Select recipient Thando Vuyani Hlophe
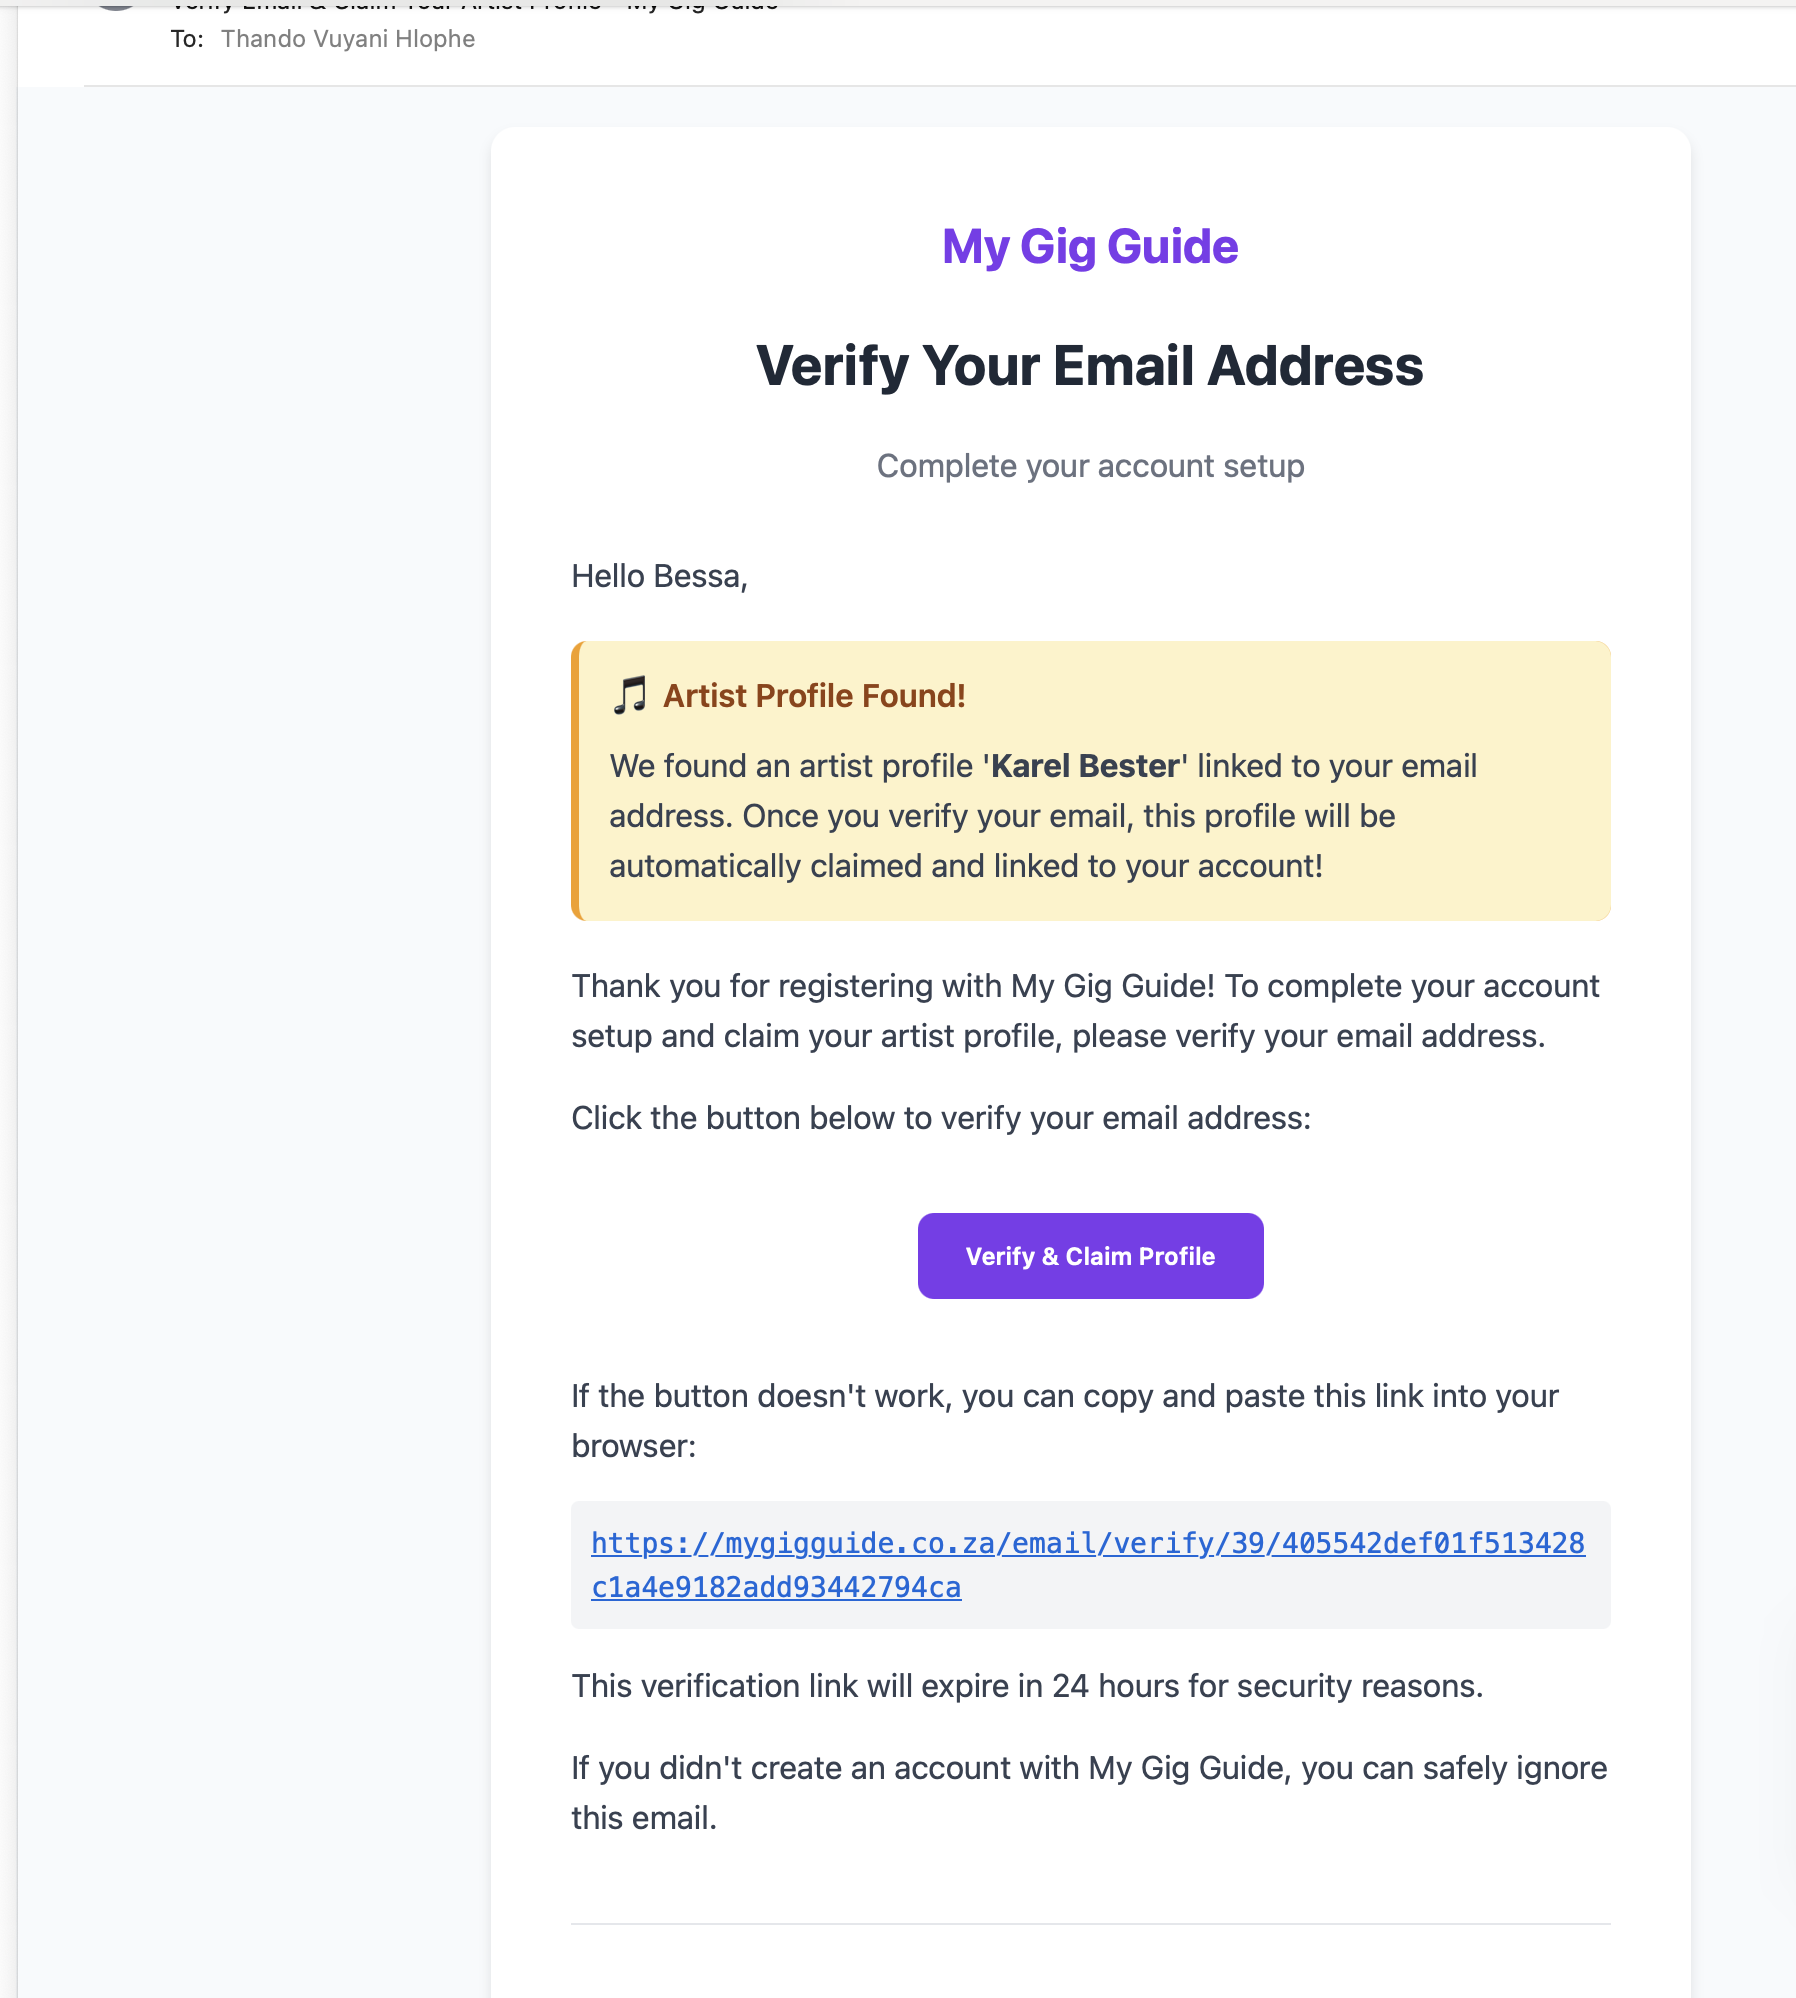Image resolution: width=1796 pixels, height=1998 pixels. click(x=348, y=39)
